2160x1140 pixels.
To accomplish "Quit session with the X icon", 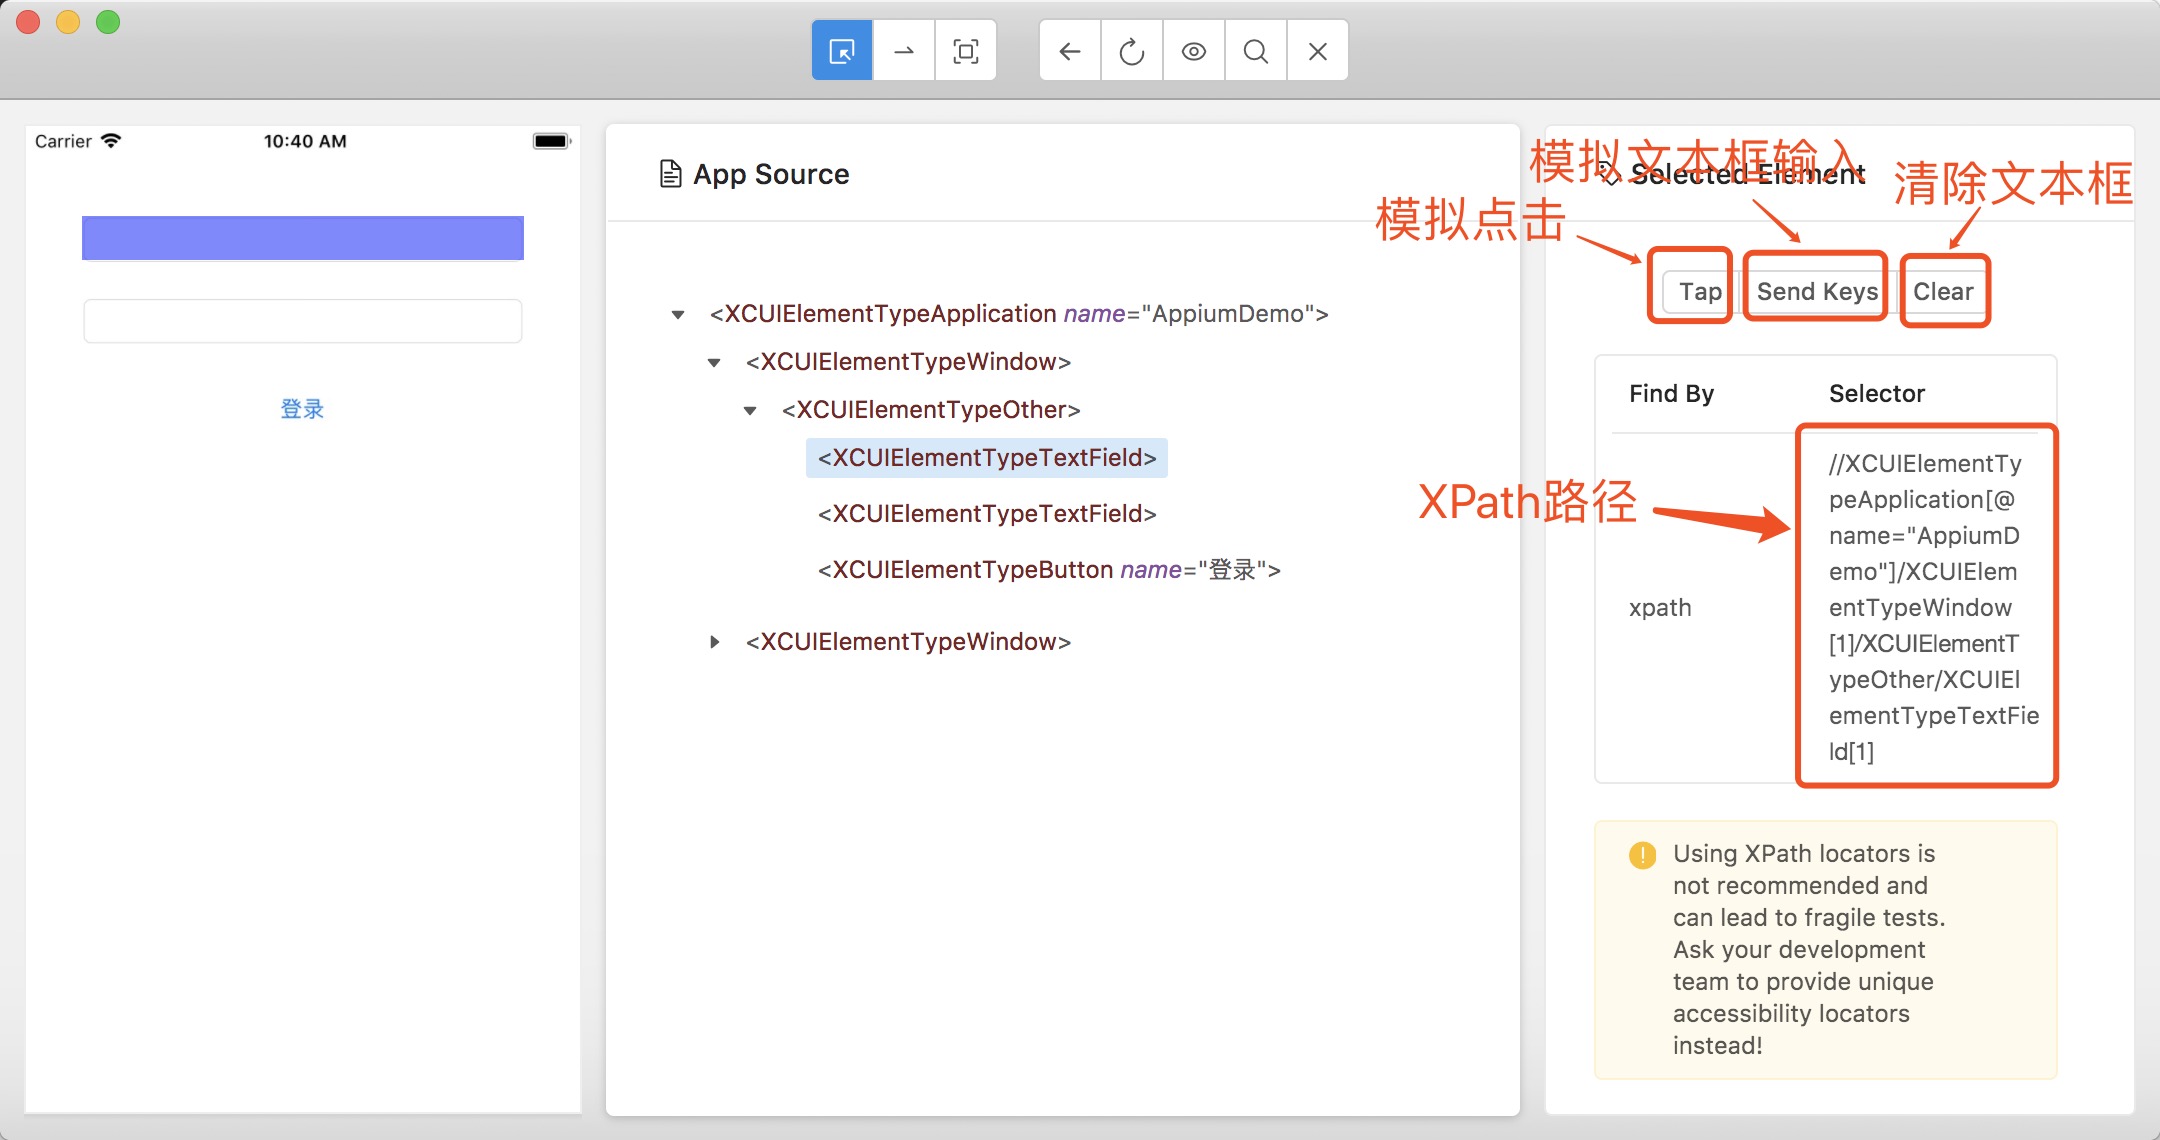I will coord(1318,51).
